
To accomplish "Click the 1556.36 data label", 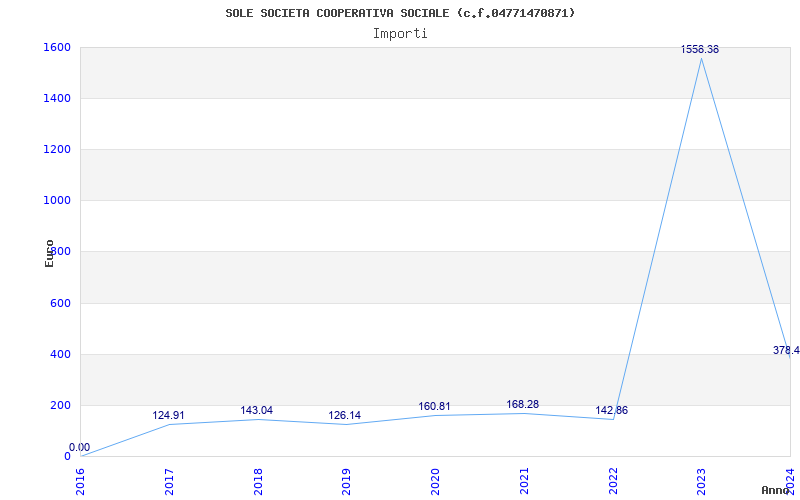I will coord(699,49).
